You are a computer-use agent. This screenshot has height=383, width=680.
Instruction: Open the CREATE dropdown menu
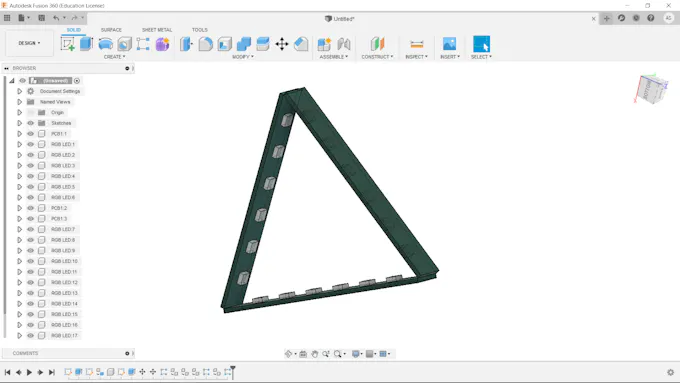pos(114,57)
